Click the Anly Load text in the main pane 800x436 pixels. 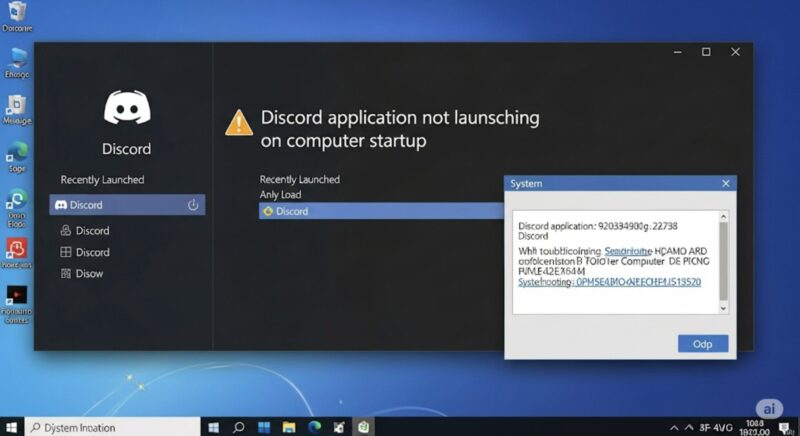[280, 194]
